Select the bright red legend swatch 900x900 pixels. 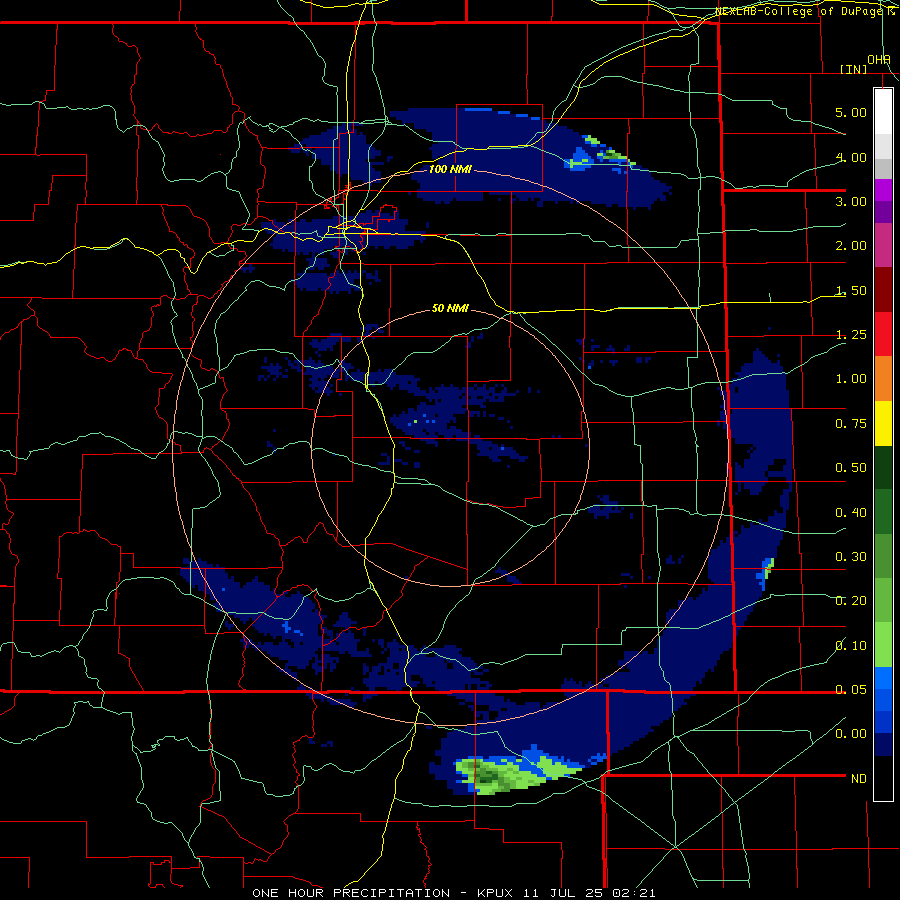coord(883,334)
